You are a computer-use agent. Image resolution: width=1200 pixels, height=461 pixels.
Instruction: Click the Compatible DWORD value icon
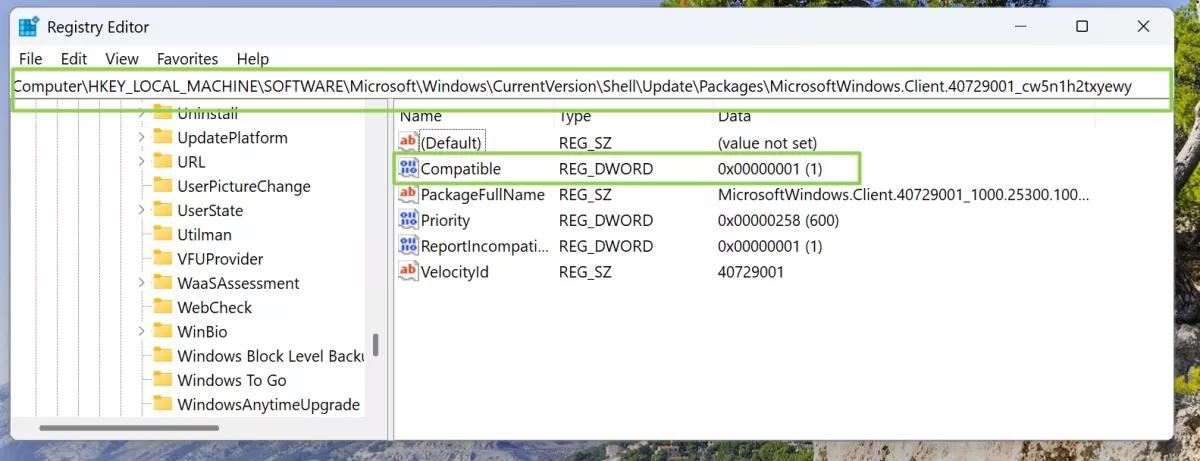click(408, 169)
